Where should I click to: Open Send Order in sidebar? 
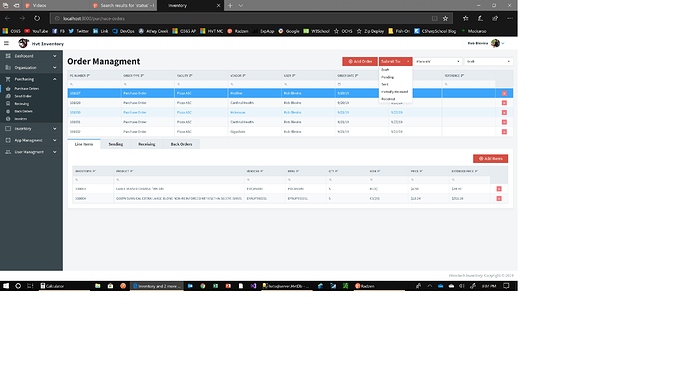23,96
